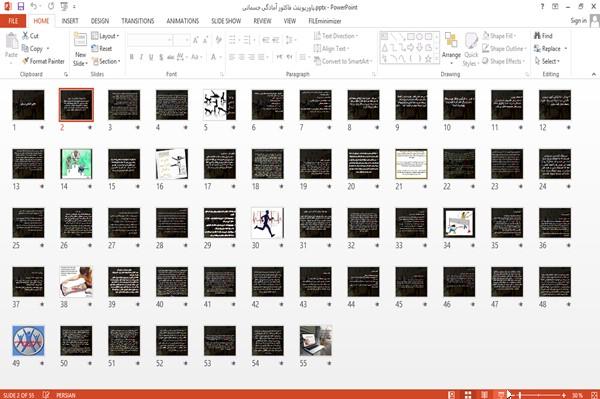Click the Find binoculars icon

[x=537, y=36]
